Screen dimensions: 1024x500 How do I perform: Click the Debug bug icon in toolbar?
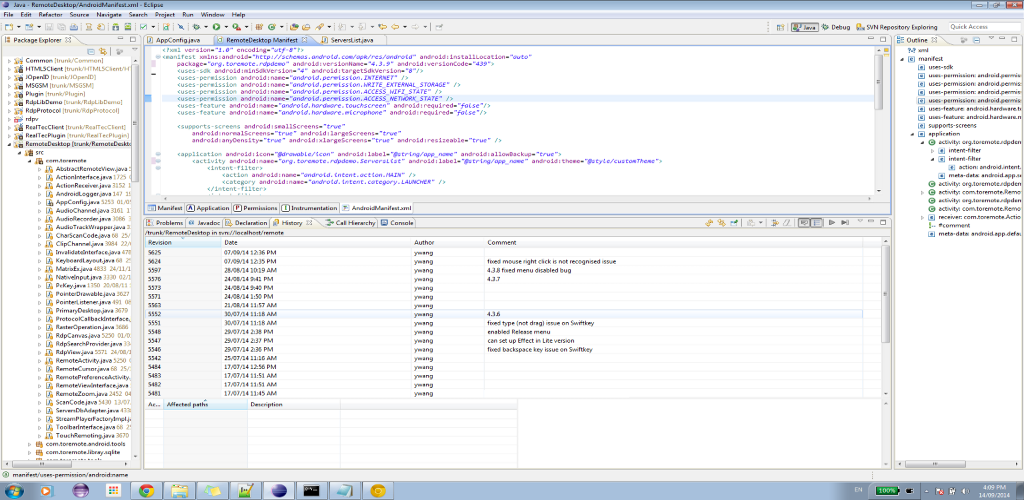[x=196, y=27]
